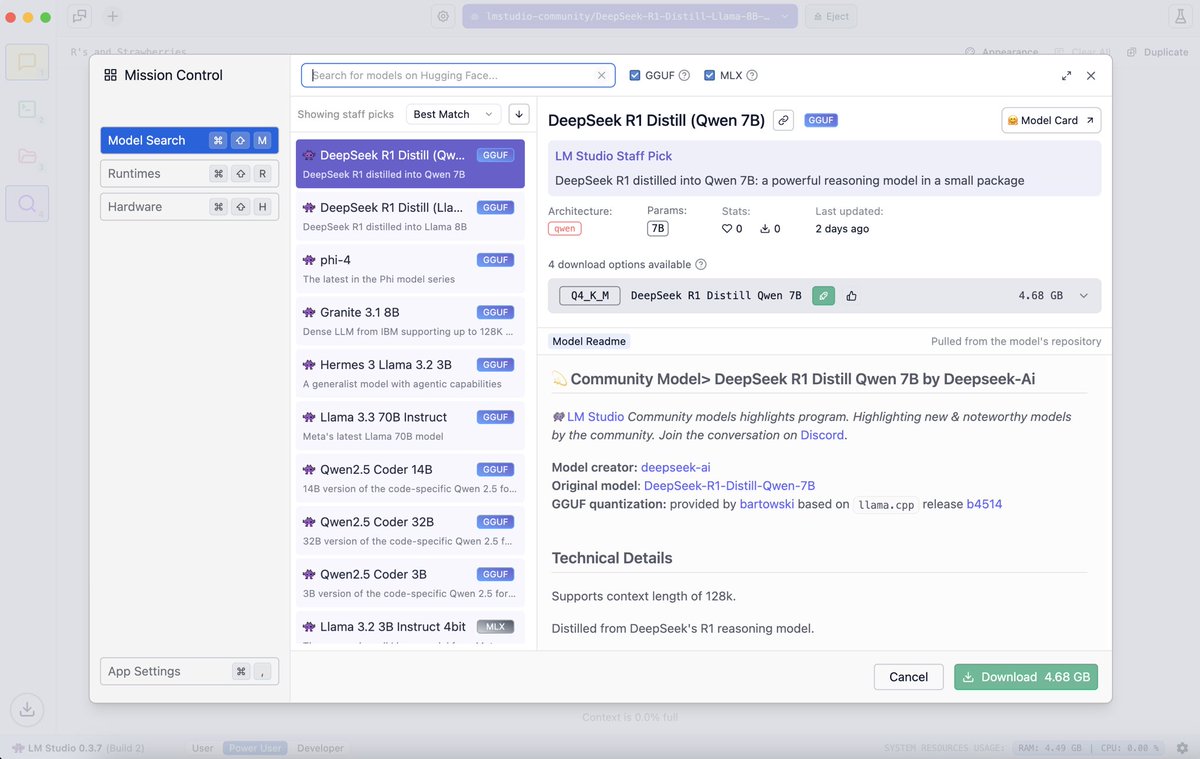This screenshot has width=1200, height=759.
Task: Click the LM Studio logo in status bar
Action: pyautogui.click(x=18, y=748)
